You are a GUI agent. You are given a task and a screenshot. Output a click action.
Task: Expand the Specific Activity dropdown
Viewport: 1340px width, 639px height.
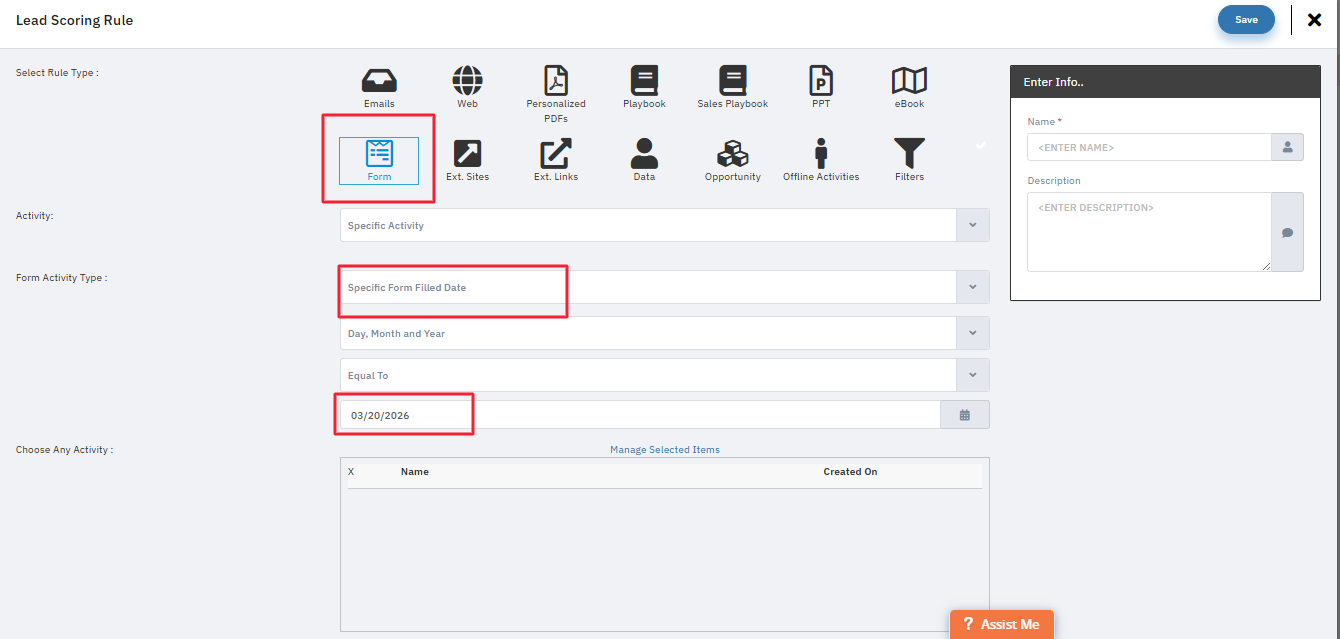972,225
